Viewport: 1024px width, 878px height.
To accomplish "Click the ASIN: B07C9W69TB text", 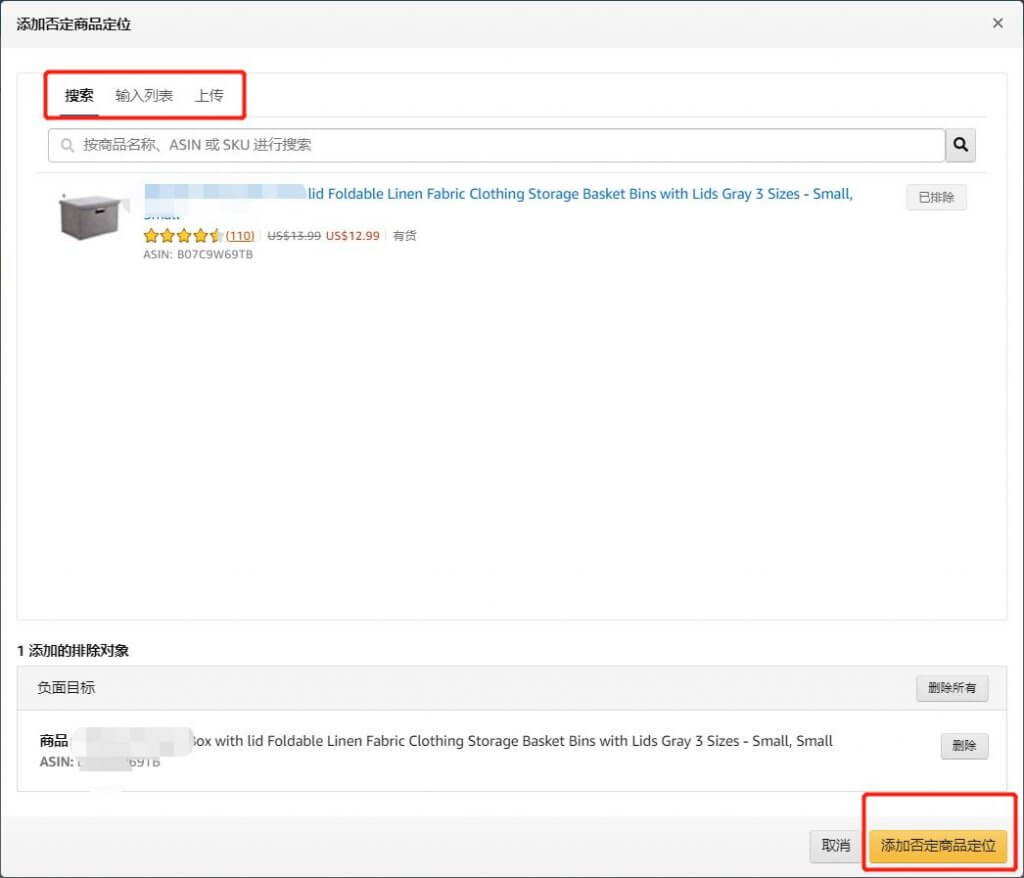I will coord(198,255).
